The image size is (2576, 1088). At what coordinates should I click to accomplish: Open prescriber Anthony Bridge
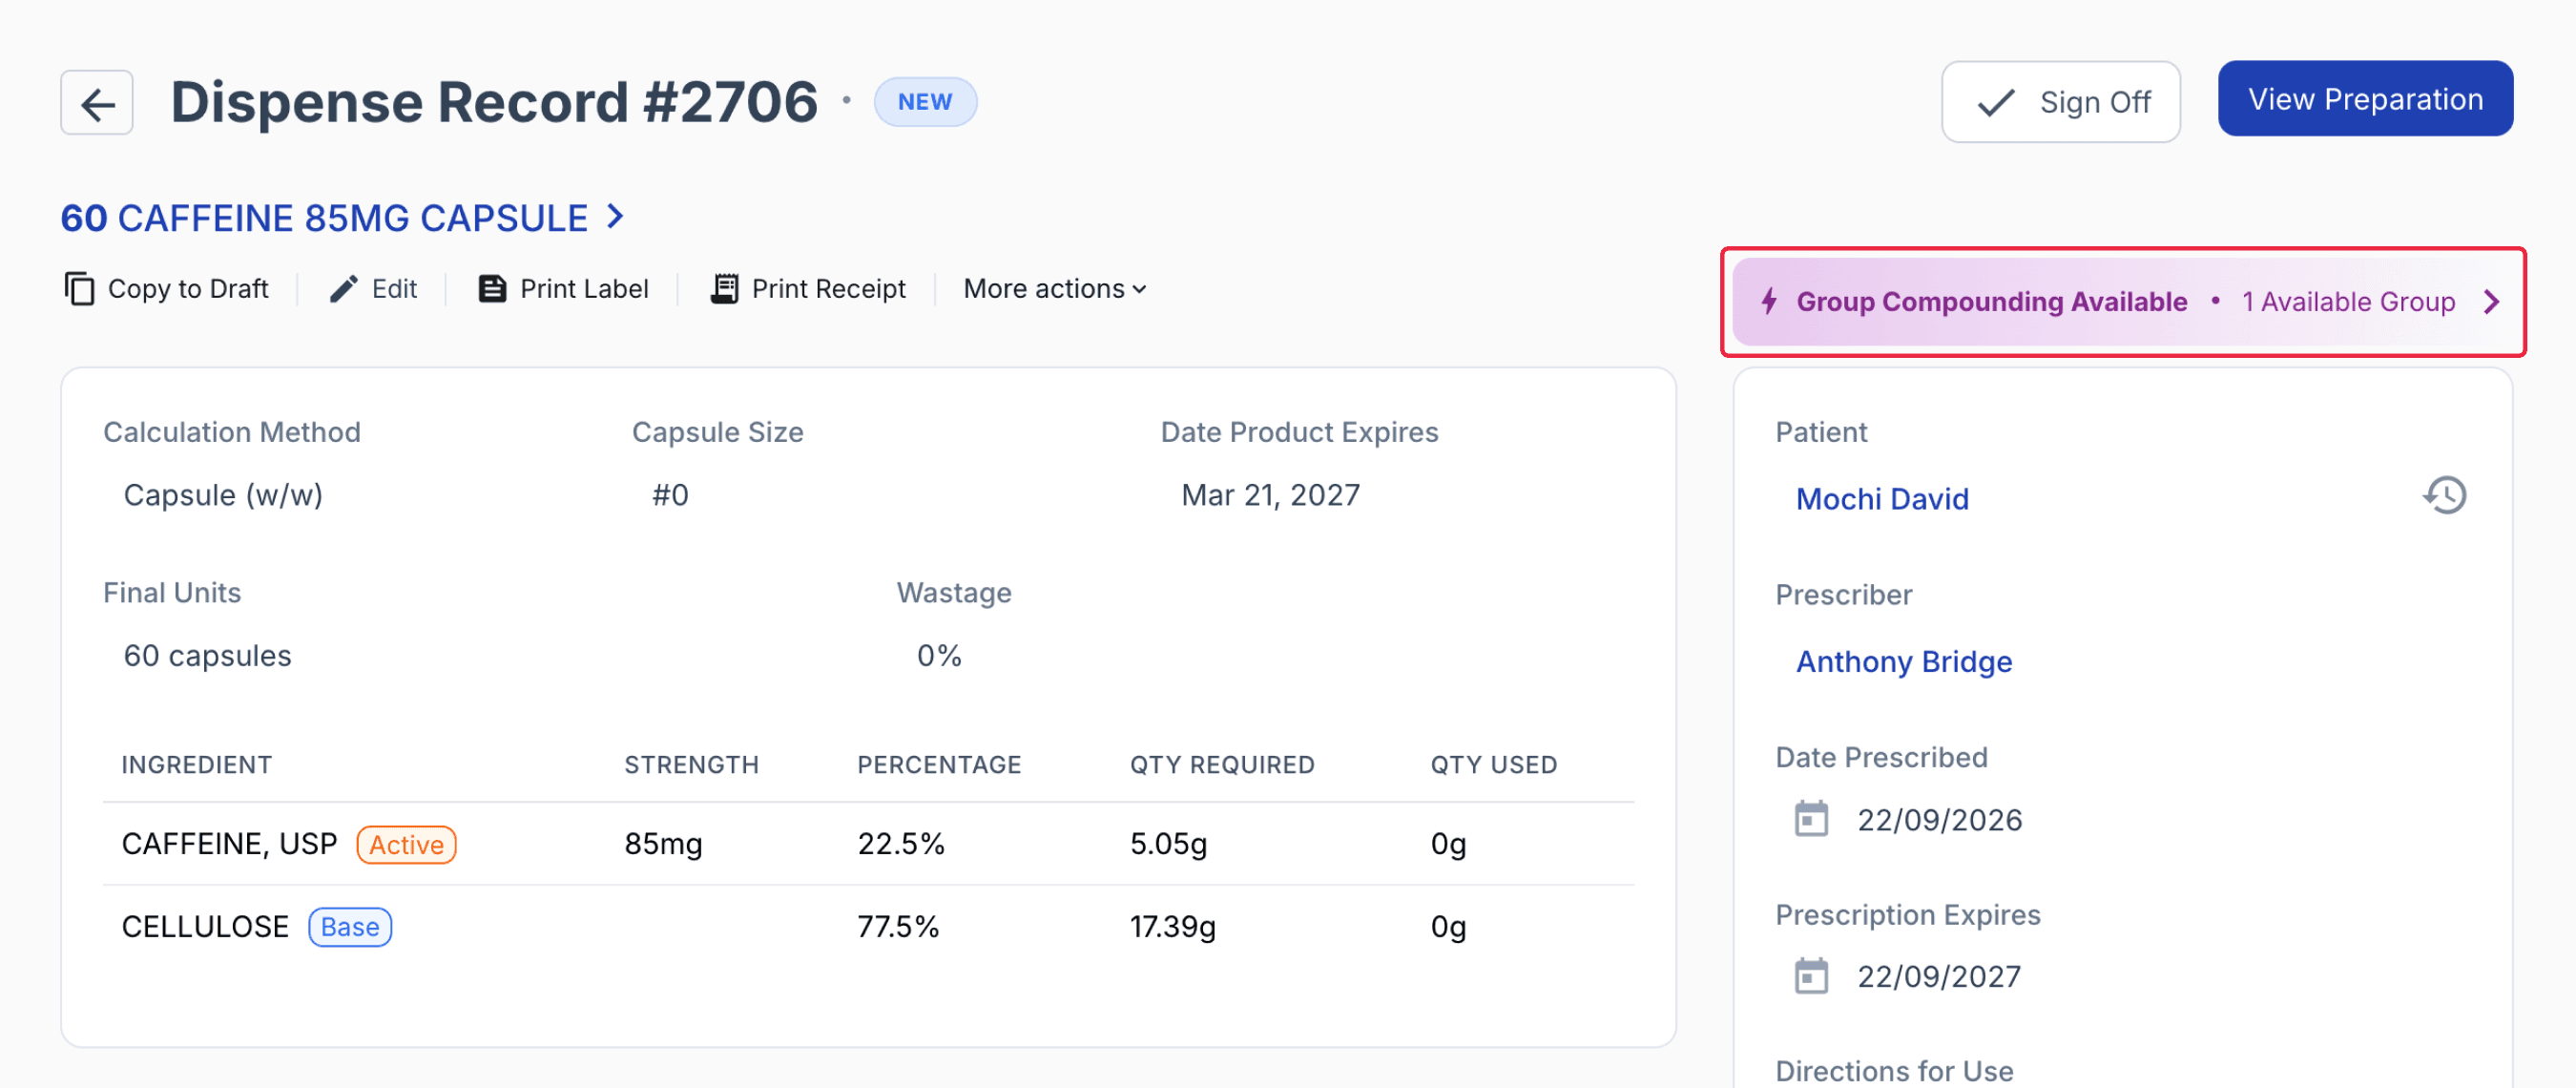click(1903, 661)
